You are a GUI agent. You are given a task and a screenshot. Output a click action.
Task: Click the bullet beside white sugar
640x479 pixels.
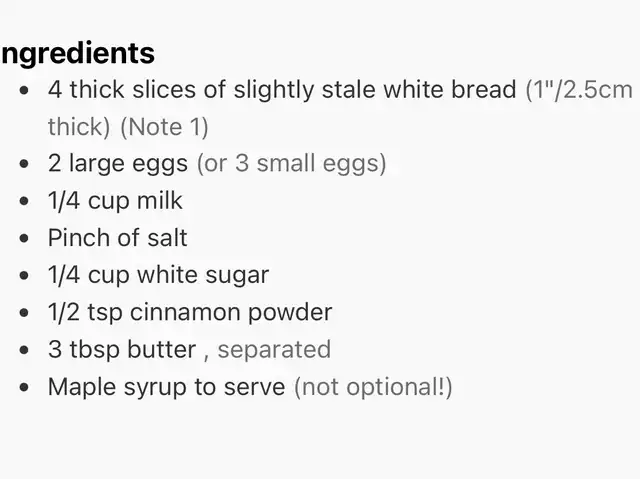(24, 275)
